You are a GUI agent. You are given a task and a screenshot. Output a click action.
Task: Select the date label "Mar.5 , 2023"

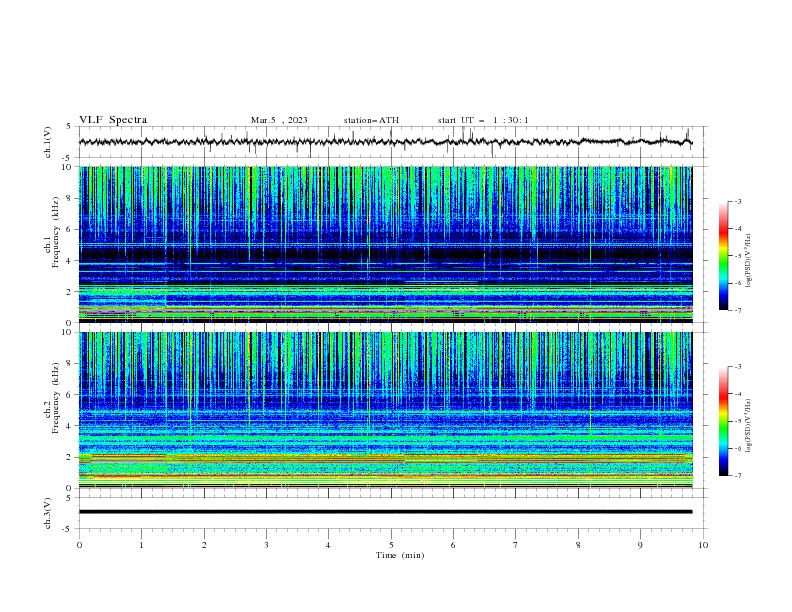(279, 120)
